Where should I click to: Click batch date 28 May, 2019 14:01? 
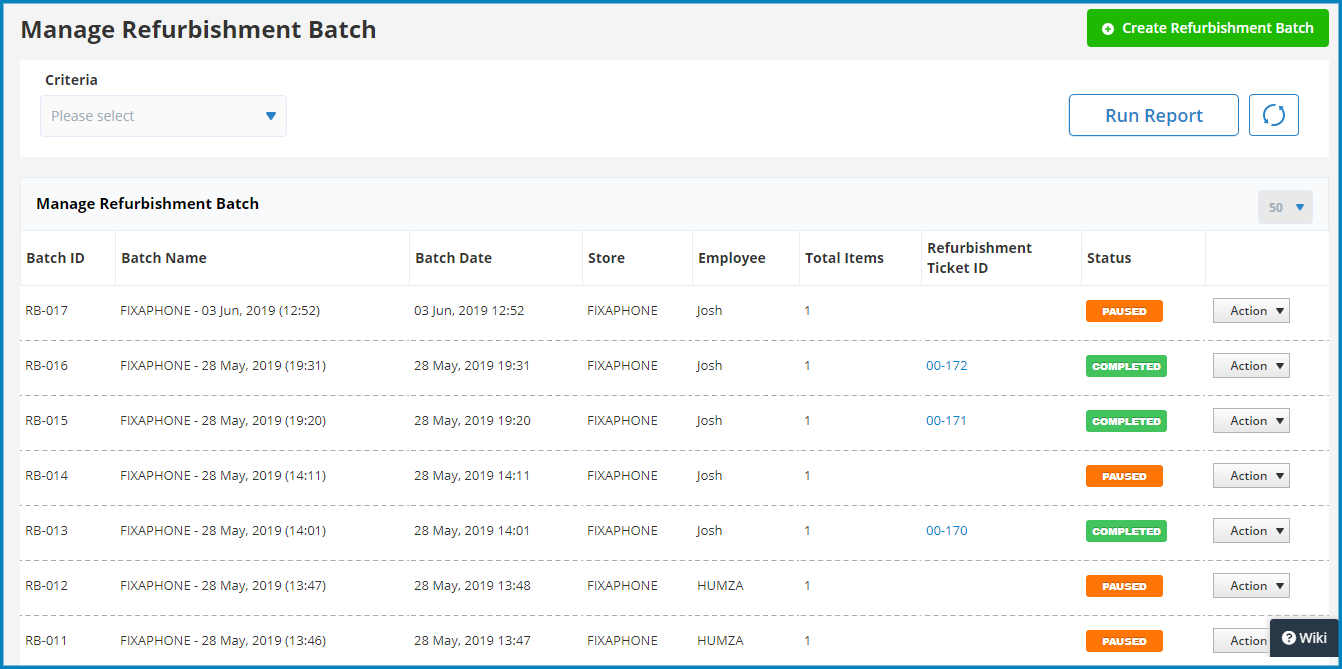coord(472,531)
